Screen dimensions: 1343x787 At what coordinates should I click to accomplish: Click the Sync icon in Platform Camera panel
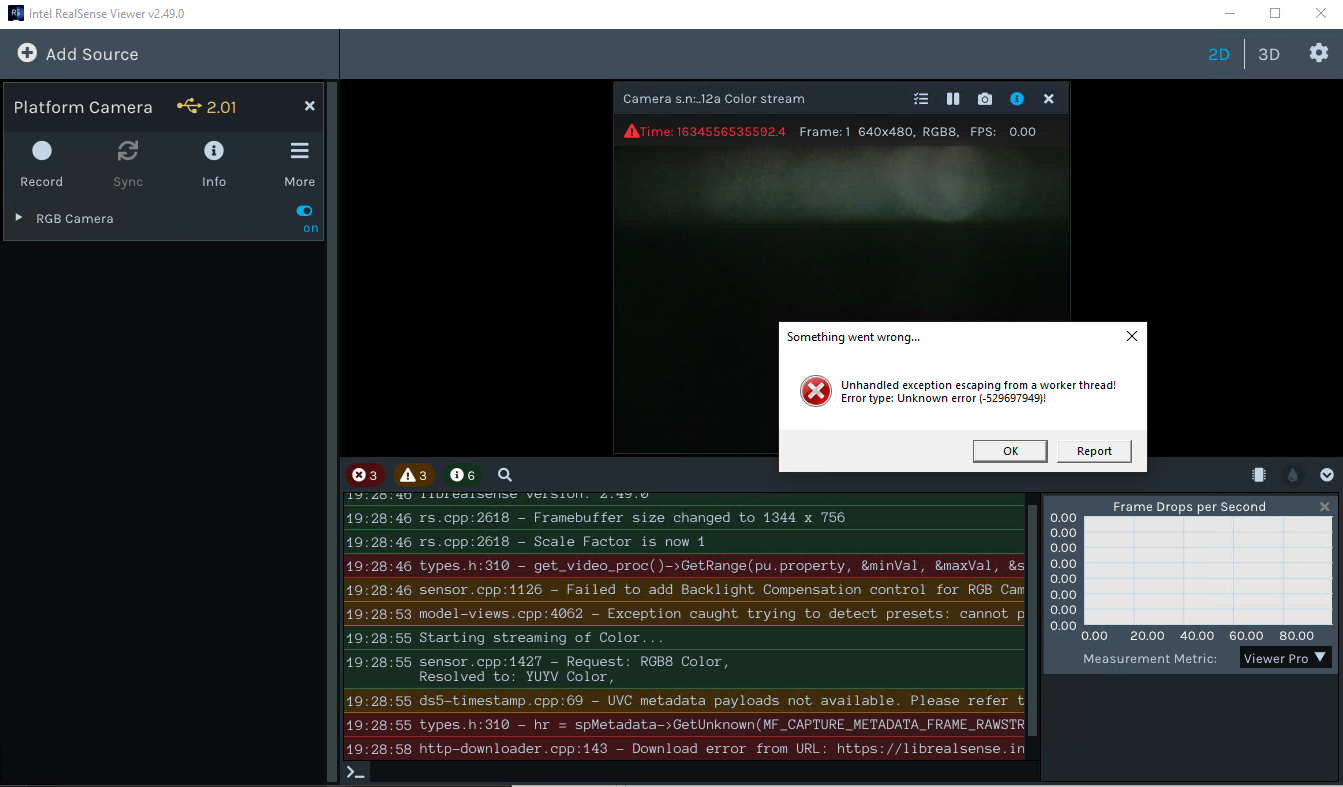pos(127,150)
